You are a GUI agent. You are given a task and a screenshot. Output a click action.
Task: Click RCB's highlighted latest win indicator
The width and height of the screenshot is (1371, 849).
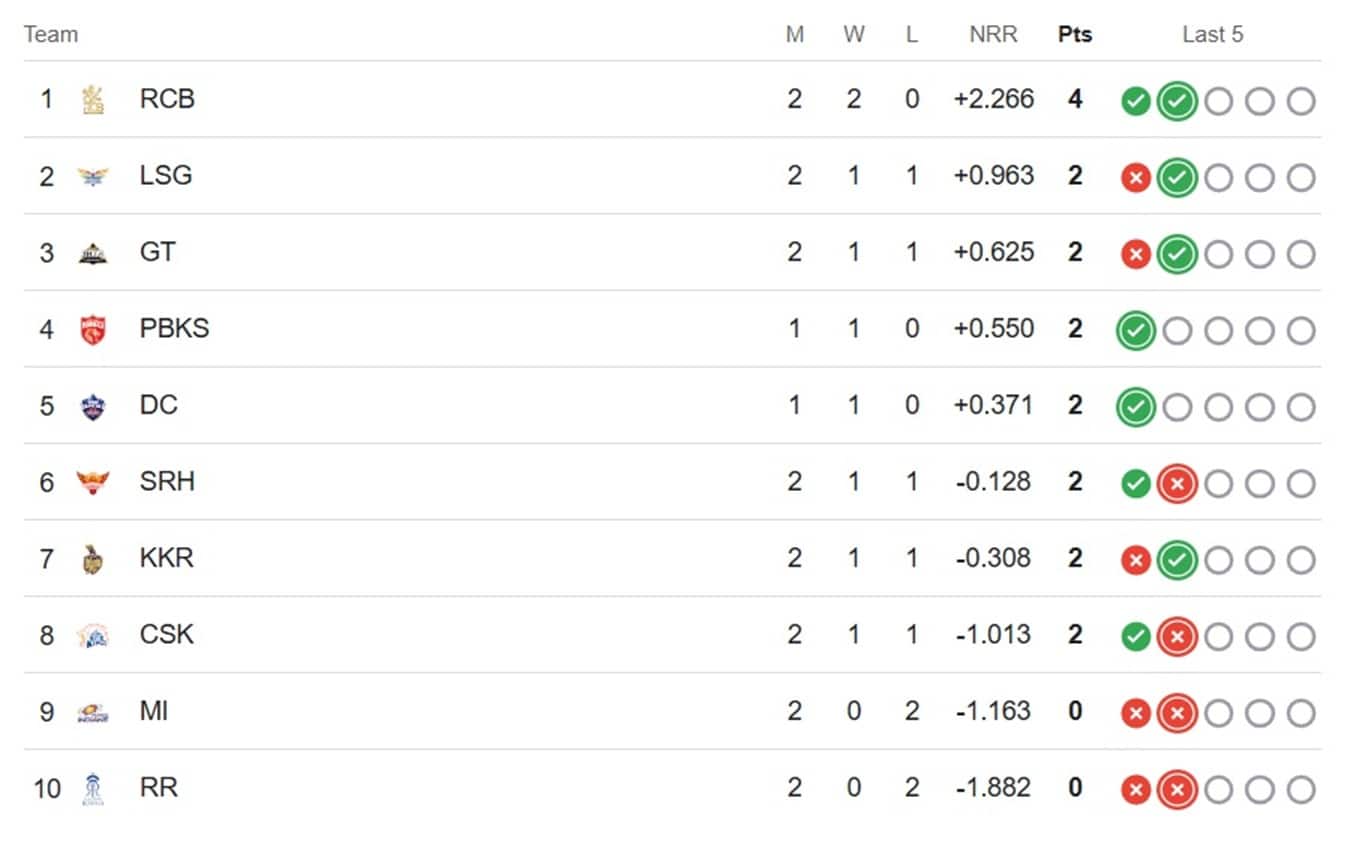1177,101
